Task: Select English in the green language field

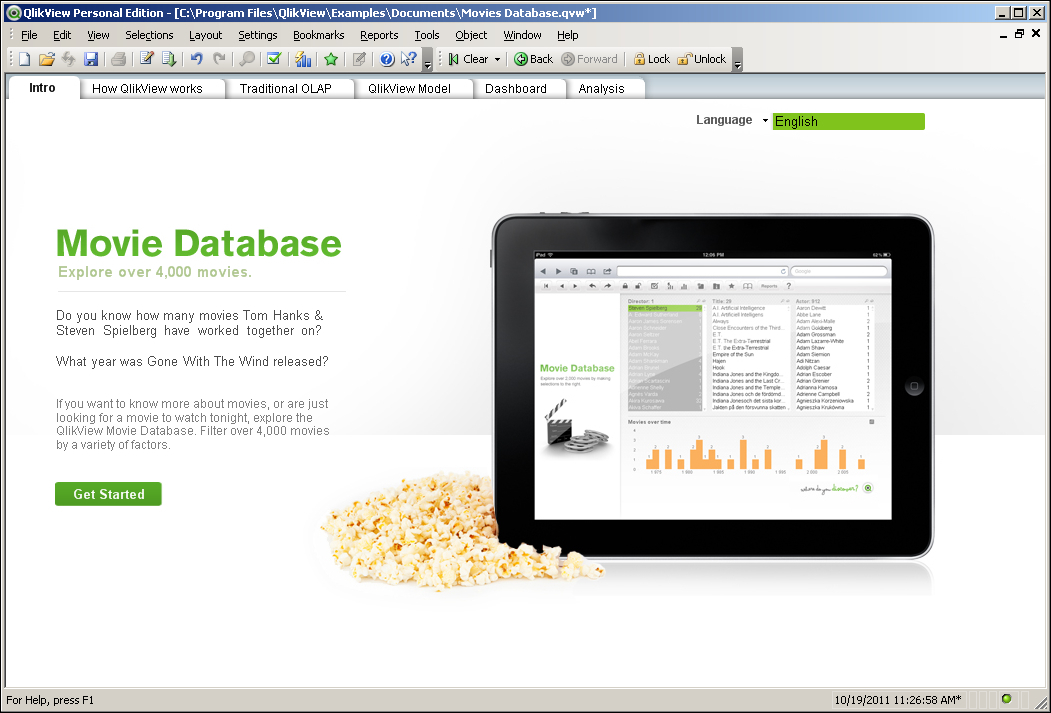Action: (x=848, y=121)
